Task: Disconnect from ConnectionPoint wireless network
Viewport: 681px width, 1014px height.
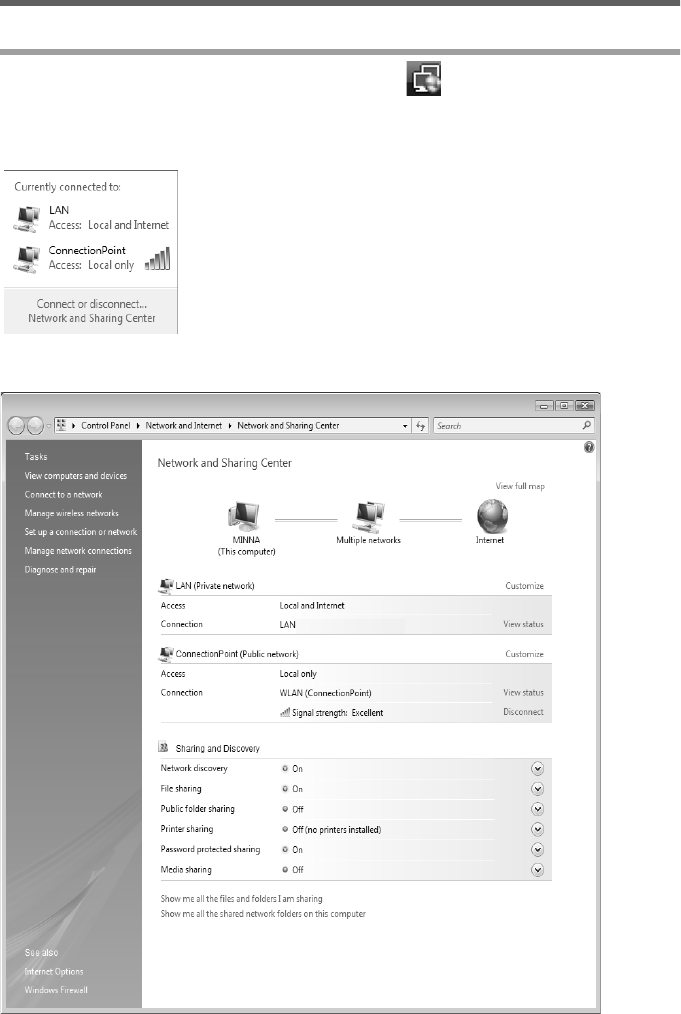Action: tap(523, 712)
